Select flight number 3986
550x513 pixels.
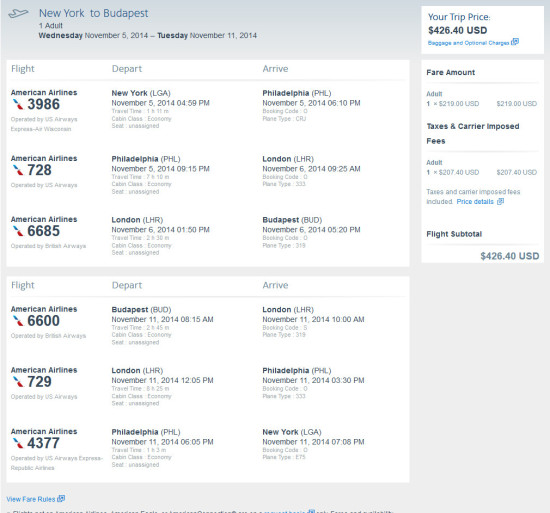(43, 104)
